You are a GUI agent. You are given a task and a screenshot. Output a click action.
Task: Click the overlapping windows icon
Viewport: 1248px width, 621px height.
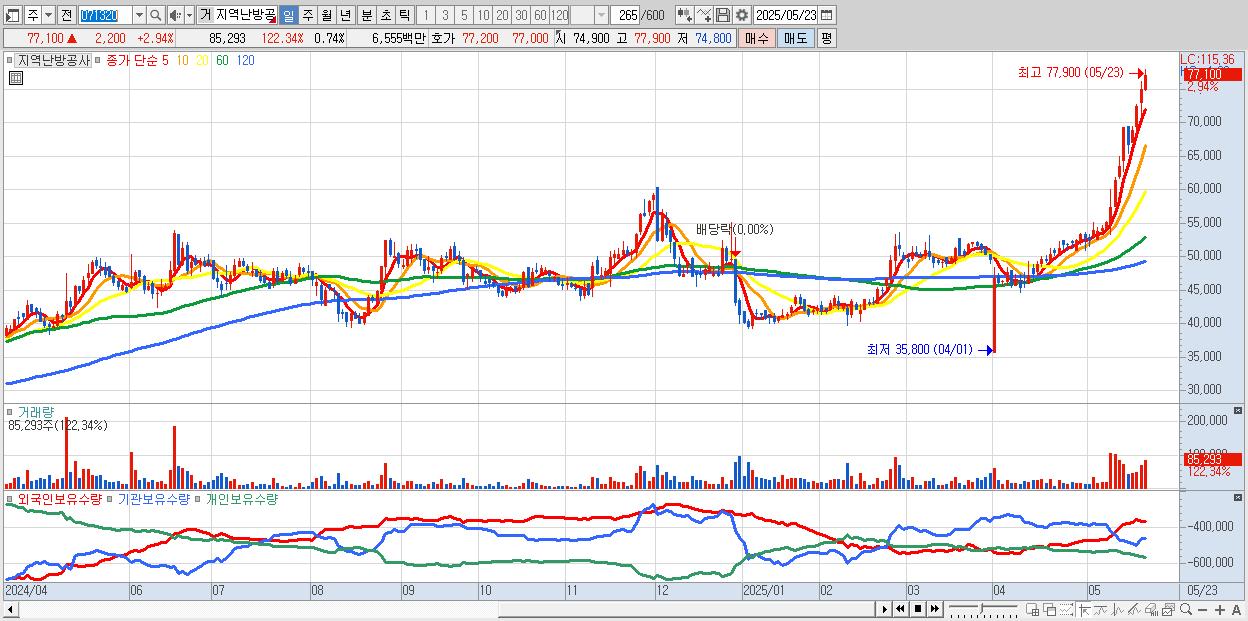pyautogui.click(x=1050, y=609)
